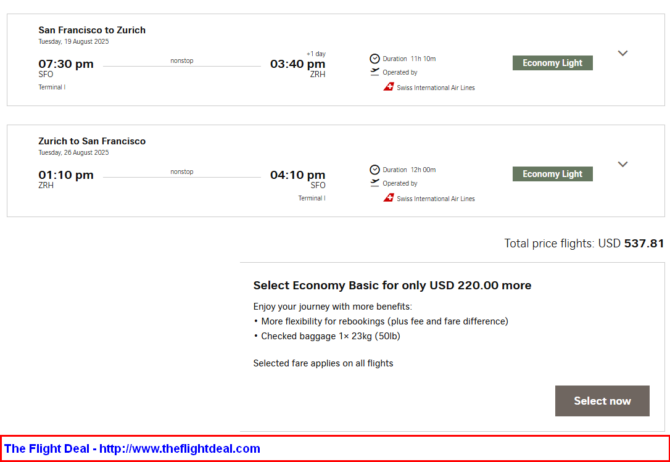Viewport: 670px width, 462px height.
Task: Expand the Zurich to San Francisco flight details
Action: 623,164
